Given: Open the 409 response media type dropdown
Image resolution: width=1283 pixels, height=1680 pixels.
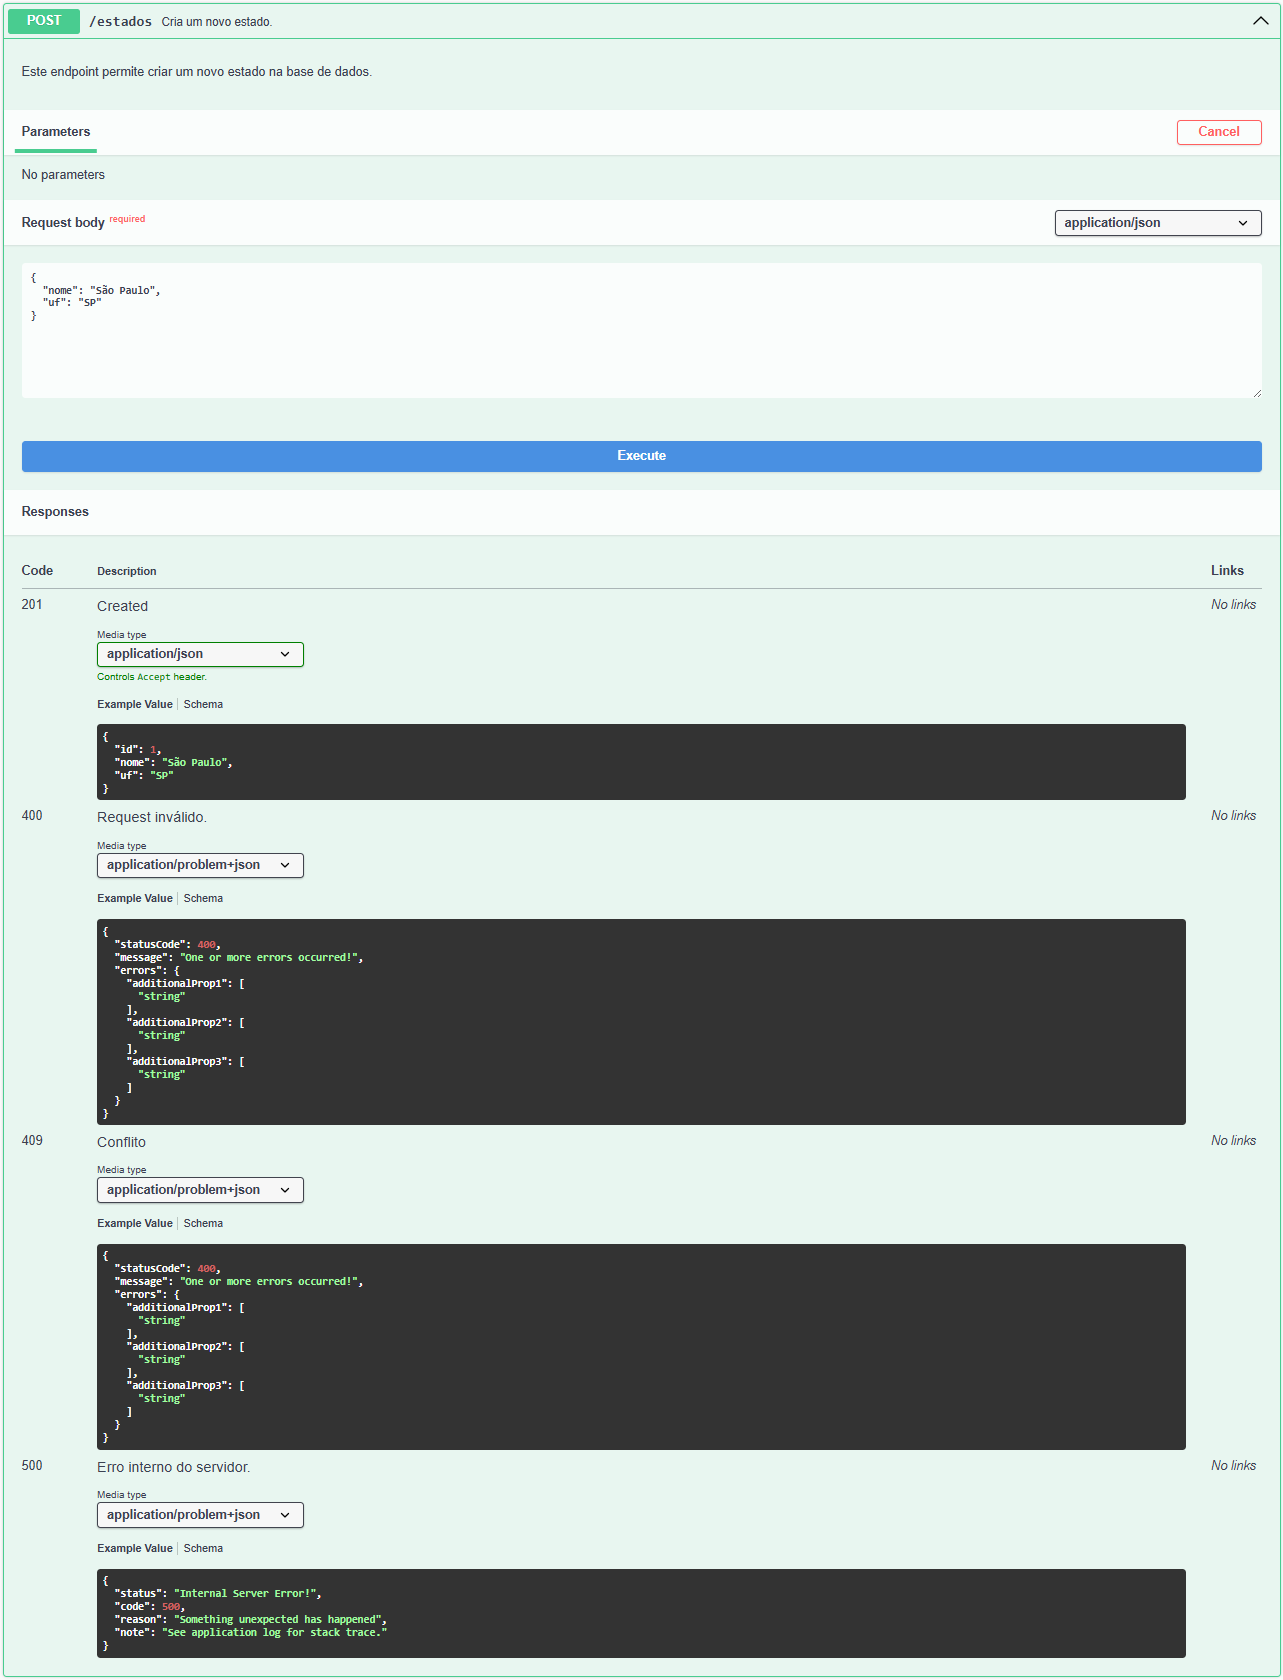Looking at the screenshot, I should click(x=200, y=1190).
